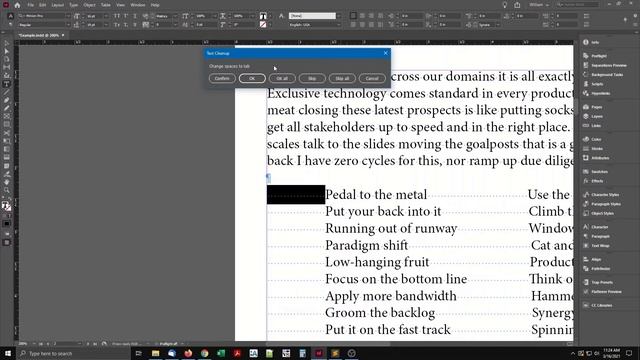Open the tracking value dropdown

coord(176,25)
